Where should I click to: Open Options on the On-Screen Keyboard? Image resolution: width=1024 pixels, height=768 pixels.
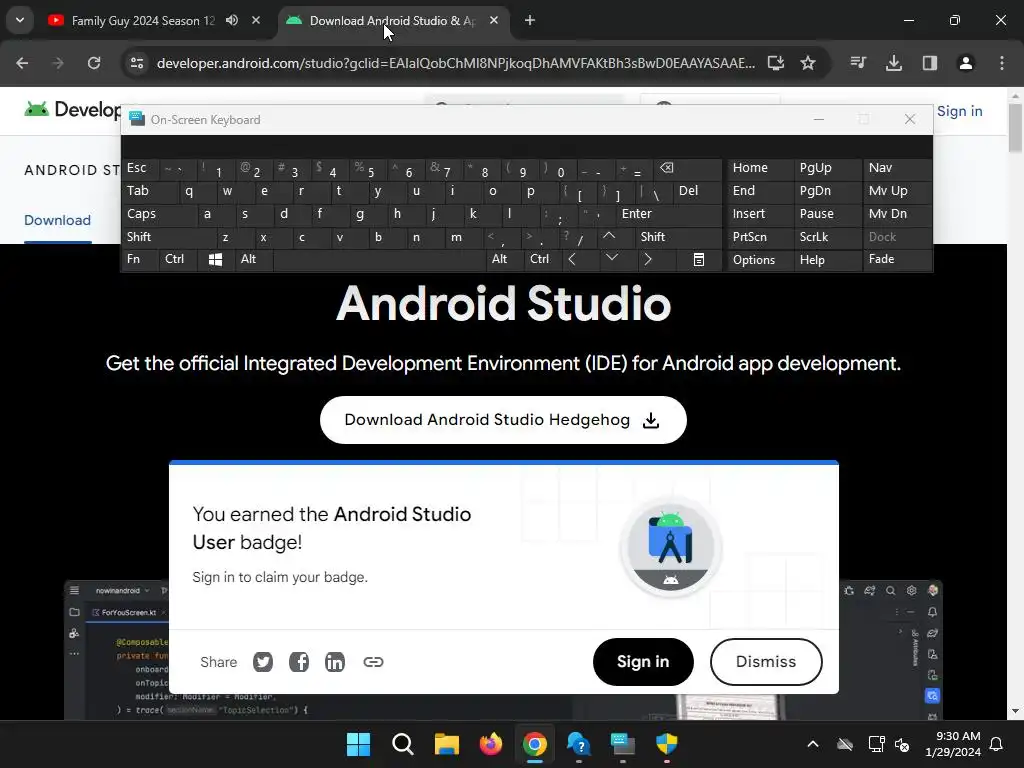(x=760, y=259)
